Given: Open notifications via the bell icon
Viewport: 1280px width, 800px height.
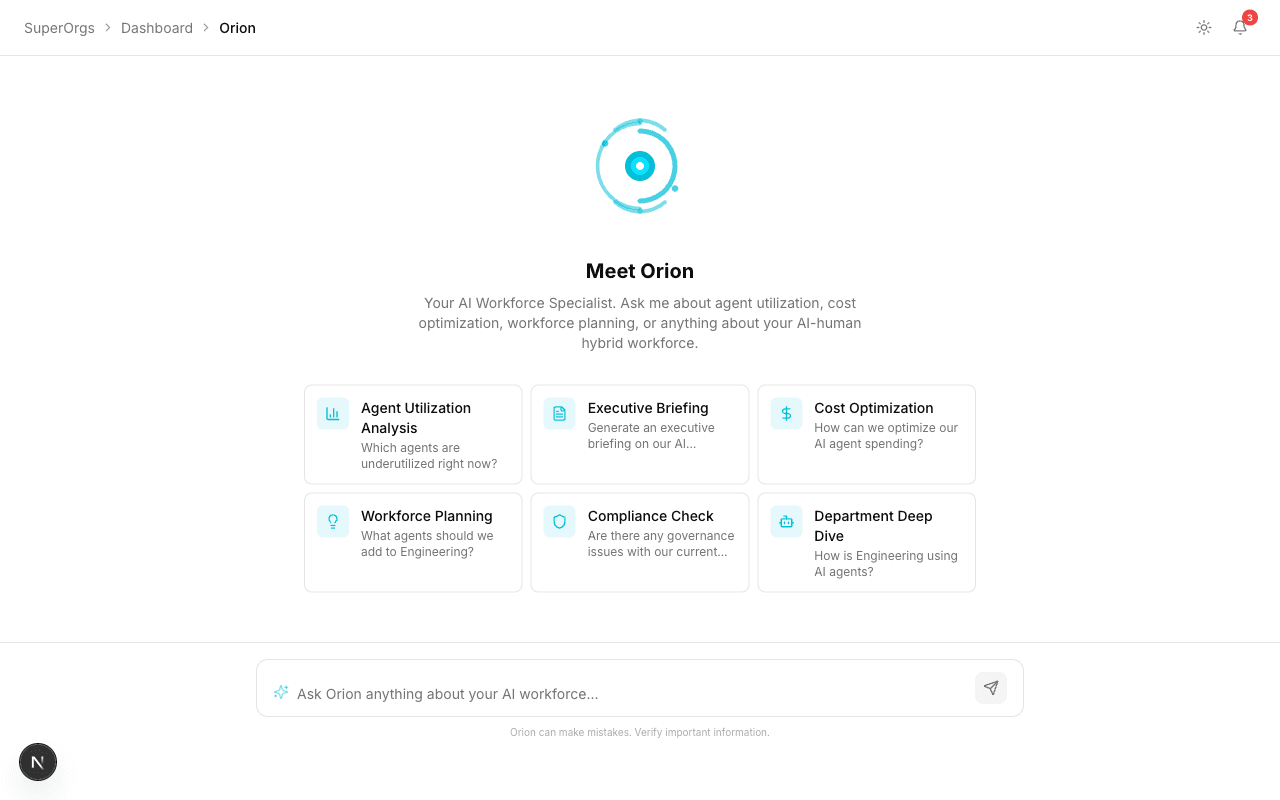Looking at the screenshot, I should pos(1240,27).
